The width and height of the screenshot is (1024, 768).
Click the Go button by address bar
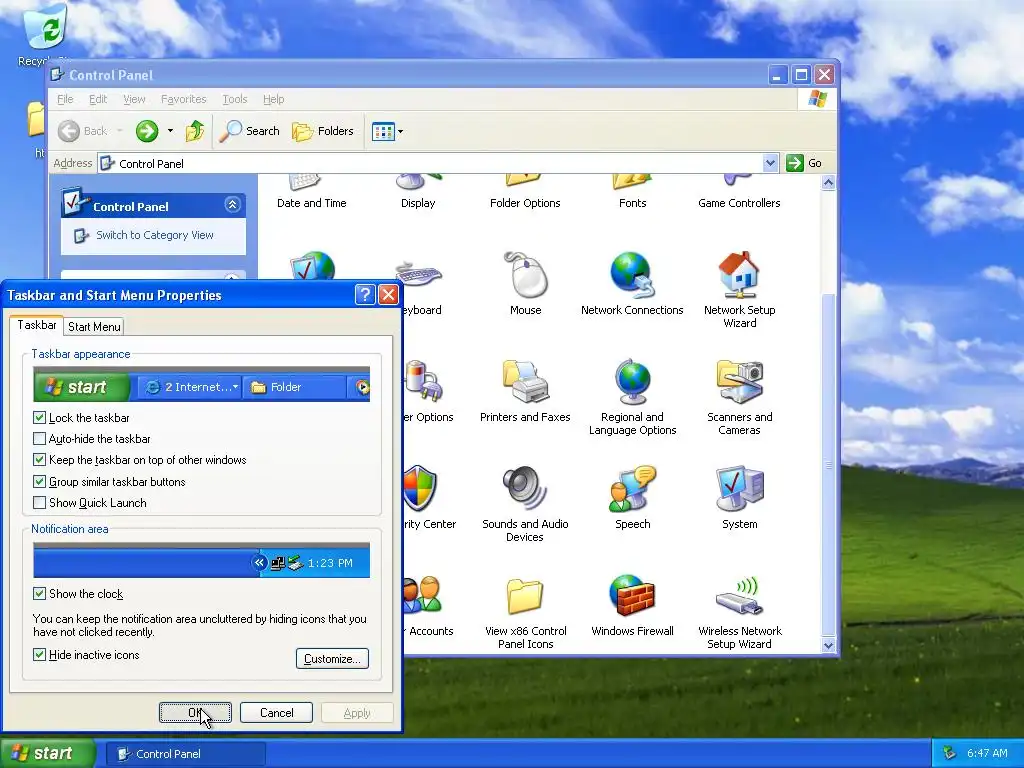(805, 163)
